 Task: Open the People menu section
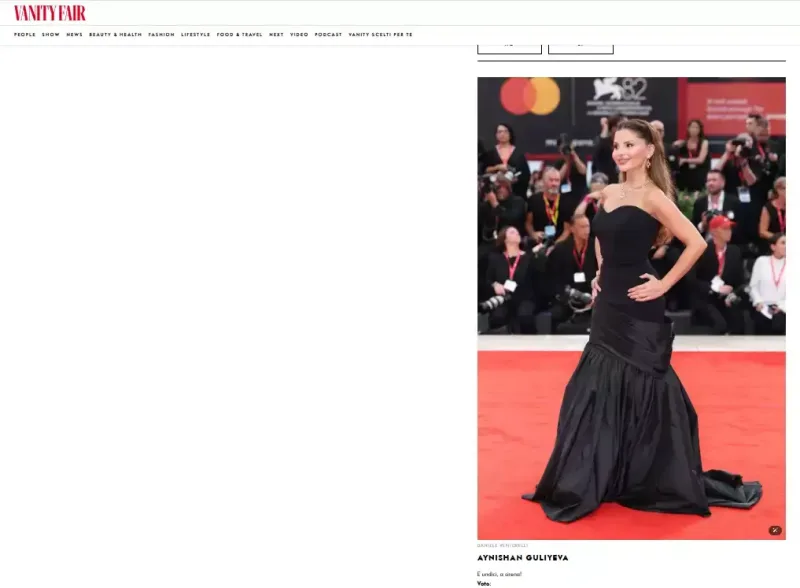[x=24, y=35]
